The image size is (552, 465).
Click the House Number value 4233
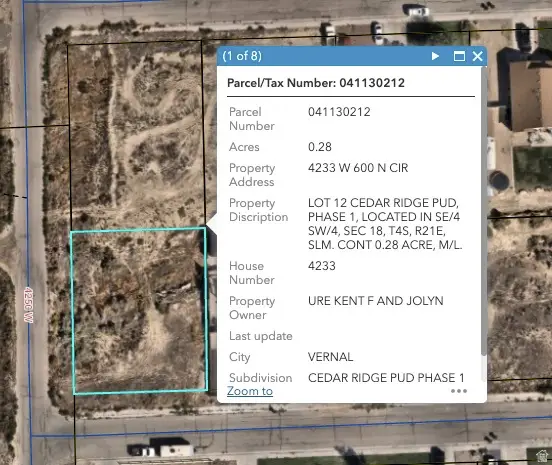tap(322, 265)
